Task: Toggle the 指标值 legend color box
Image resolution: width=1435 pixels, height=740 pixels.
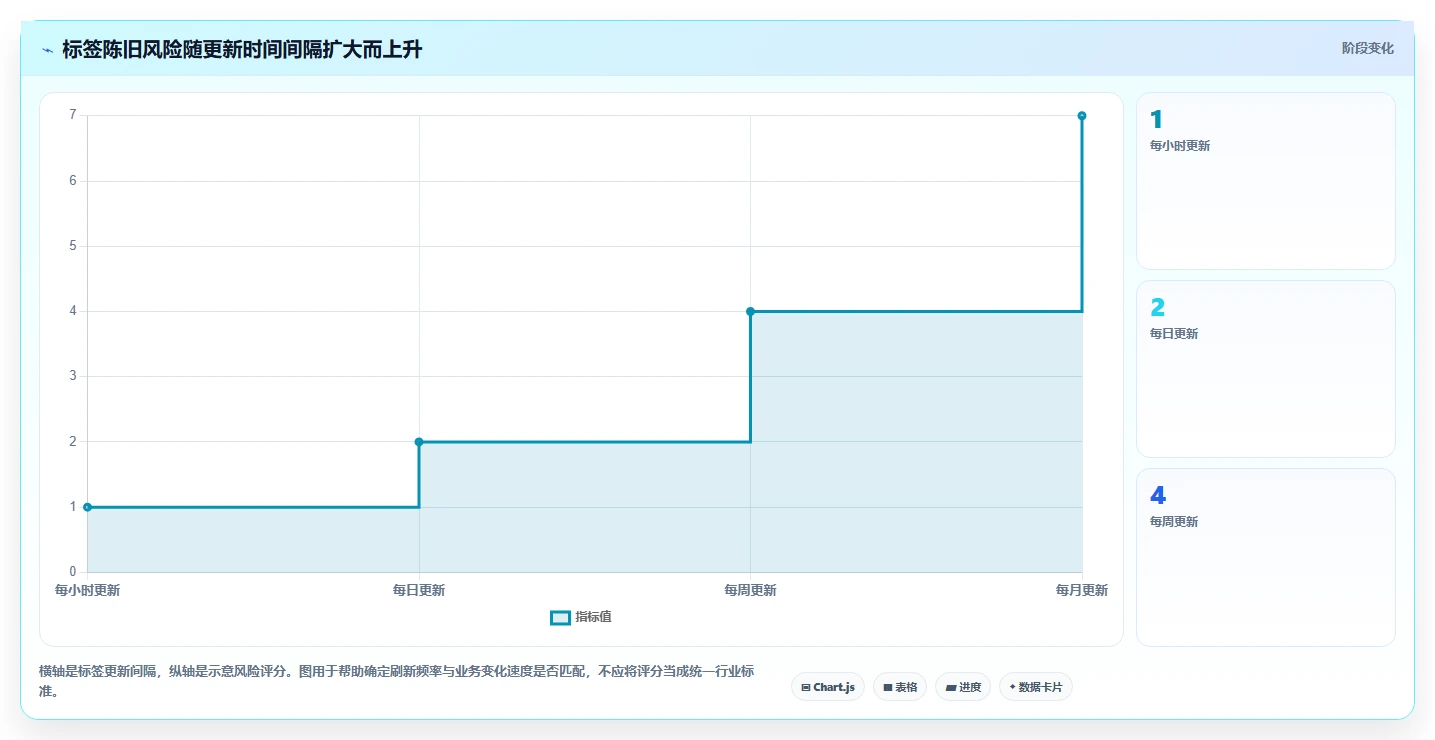Action: click(x=560, y=617)
